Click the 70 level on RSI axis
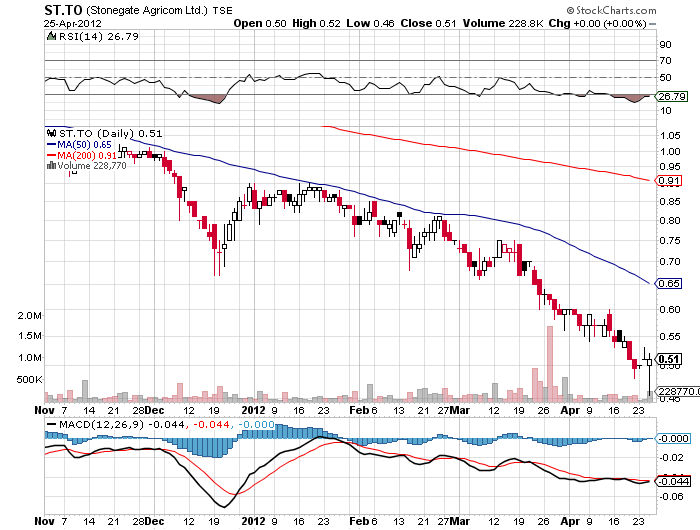The height and width of the screenshot is (530, 700). click(x=665, y=60)
